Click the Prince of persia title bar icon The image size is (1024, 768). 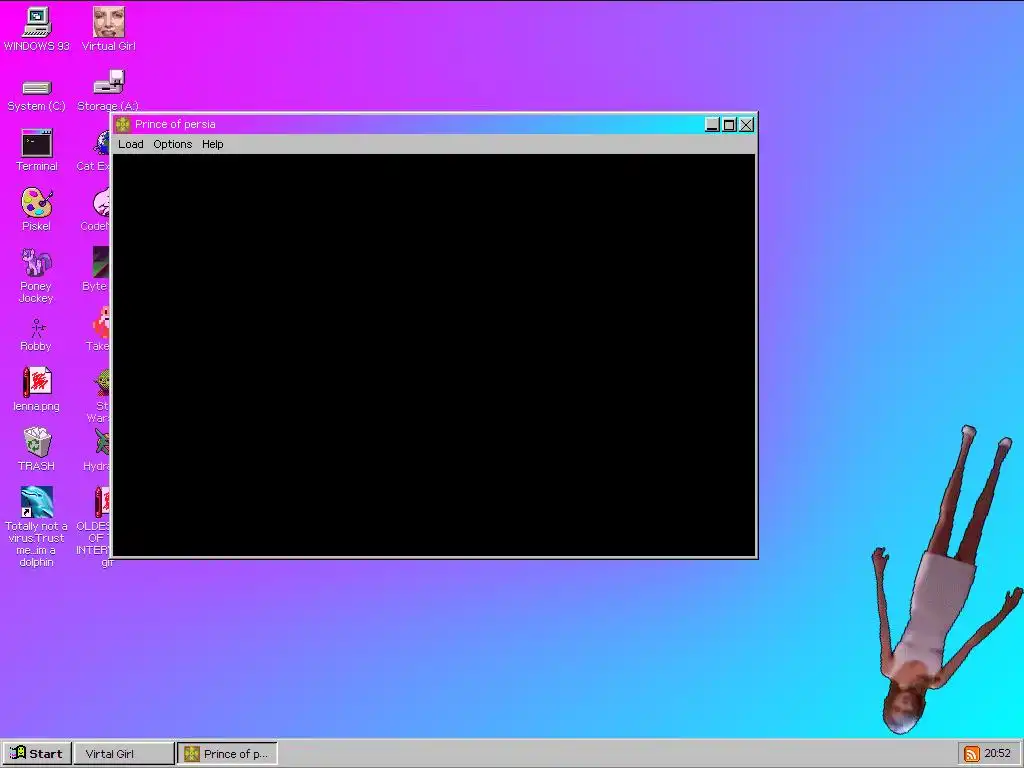[123, 124]
